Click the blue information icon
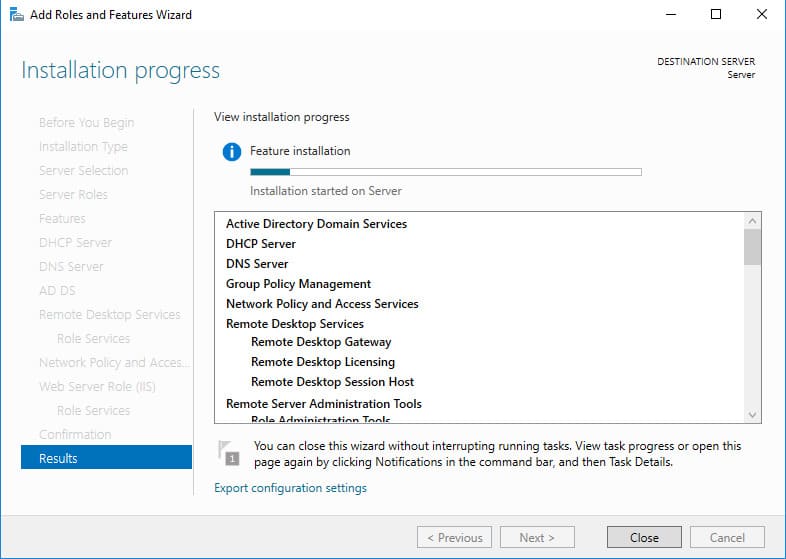The width and height of the screenshot is (786, 559). click(x=232, y=152)
